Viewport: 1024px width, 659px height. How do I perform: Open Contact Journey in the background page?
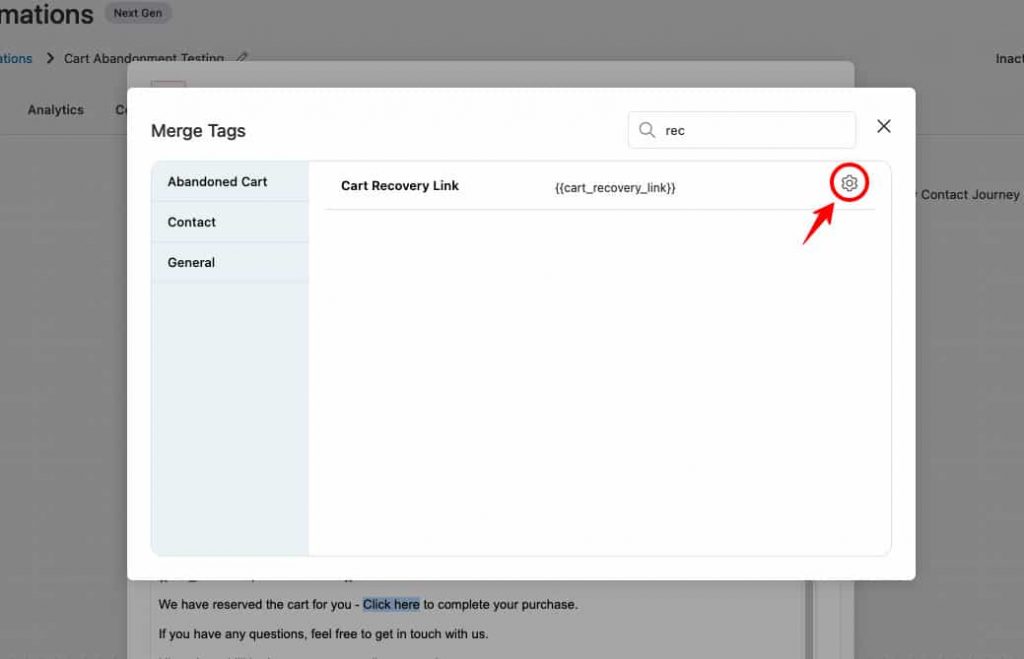tap(970, 195)
